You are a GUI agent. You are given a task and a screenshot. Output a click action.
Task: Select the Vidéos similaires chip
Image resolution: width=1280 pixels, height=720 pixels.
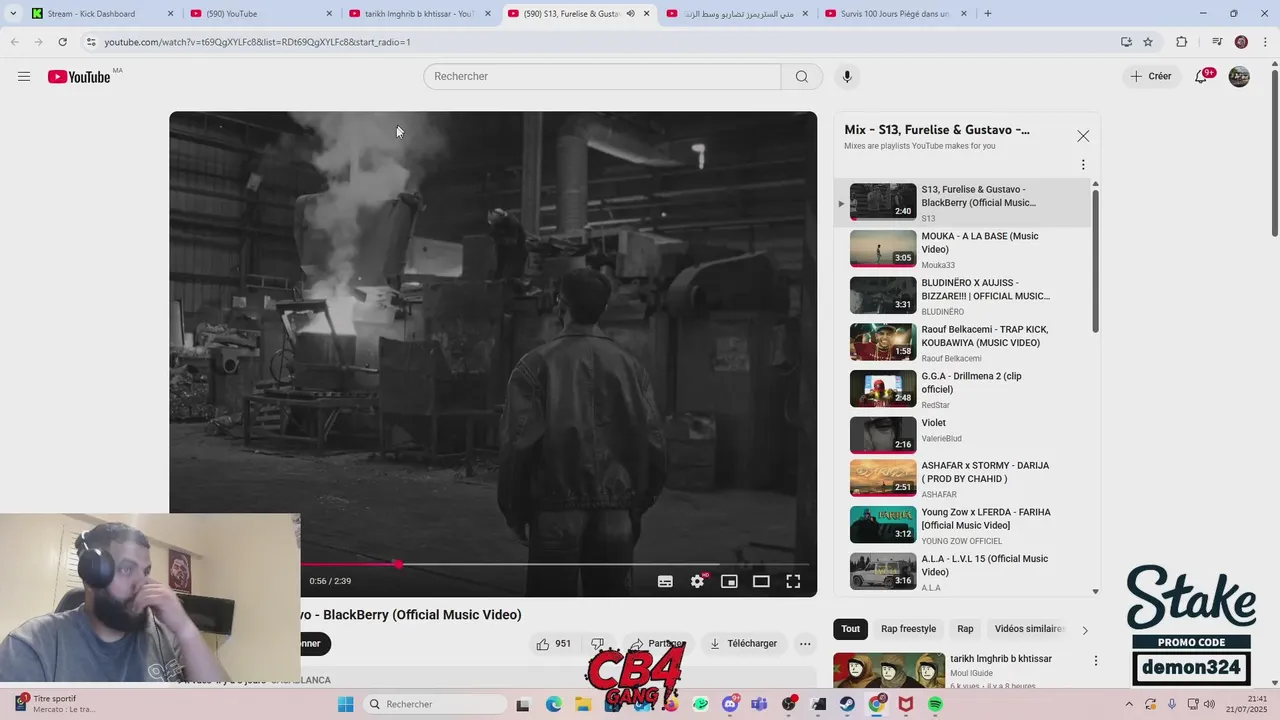(1029, 629)
